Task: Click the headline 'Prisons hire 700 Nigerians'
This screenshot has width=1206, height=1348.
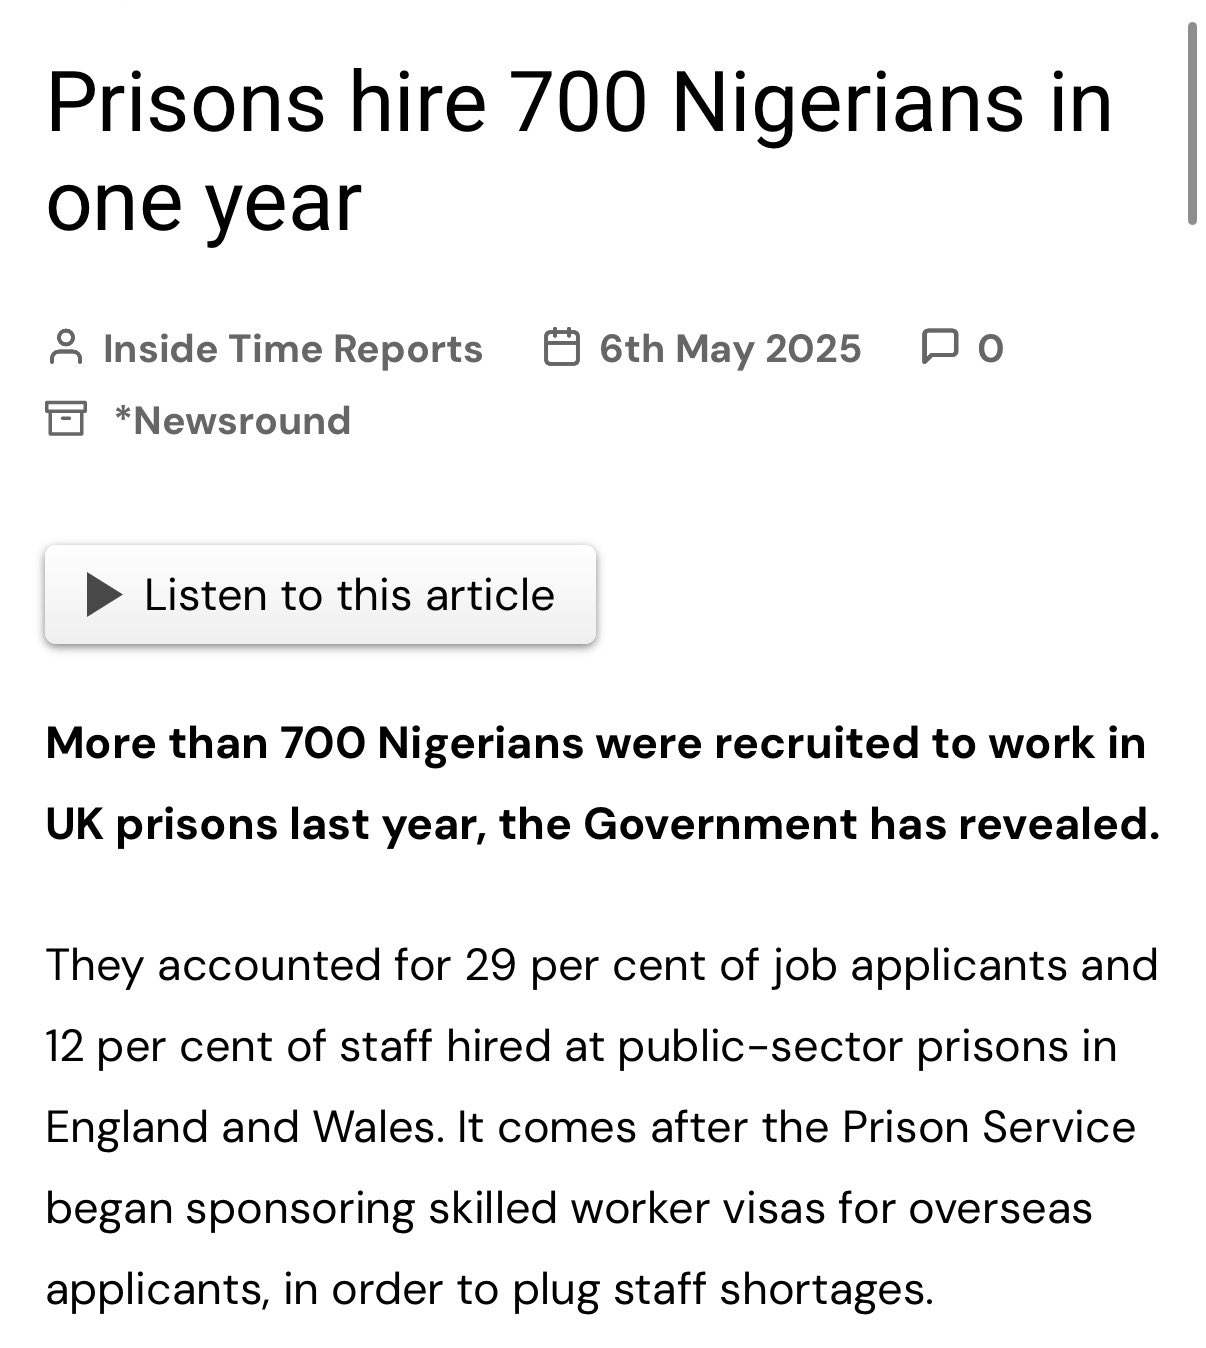Action: coord(579,102)
